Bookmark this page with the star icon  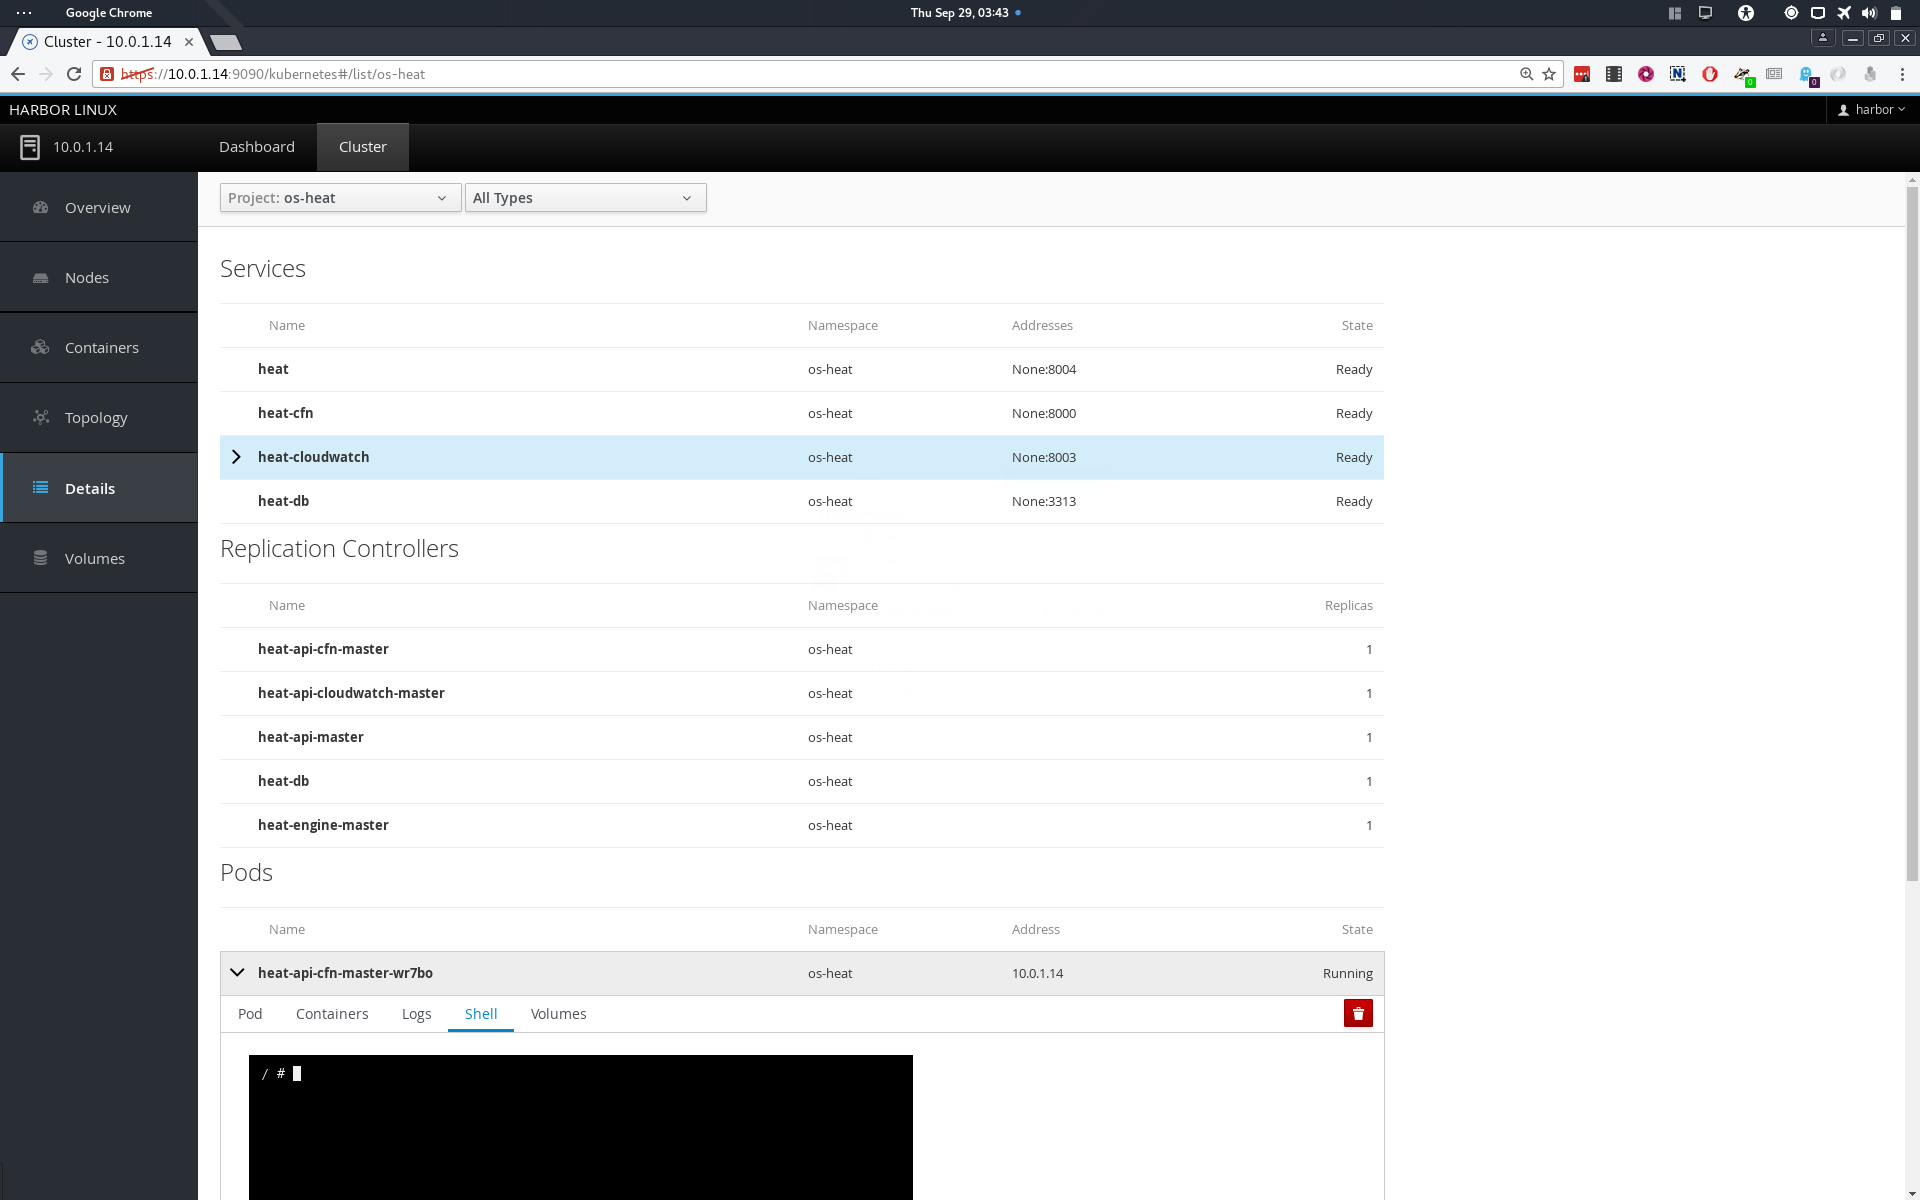[x=1549, y=74]
